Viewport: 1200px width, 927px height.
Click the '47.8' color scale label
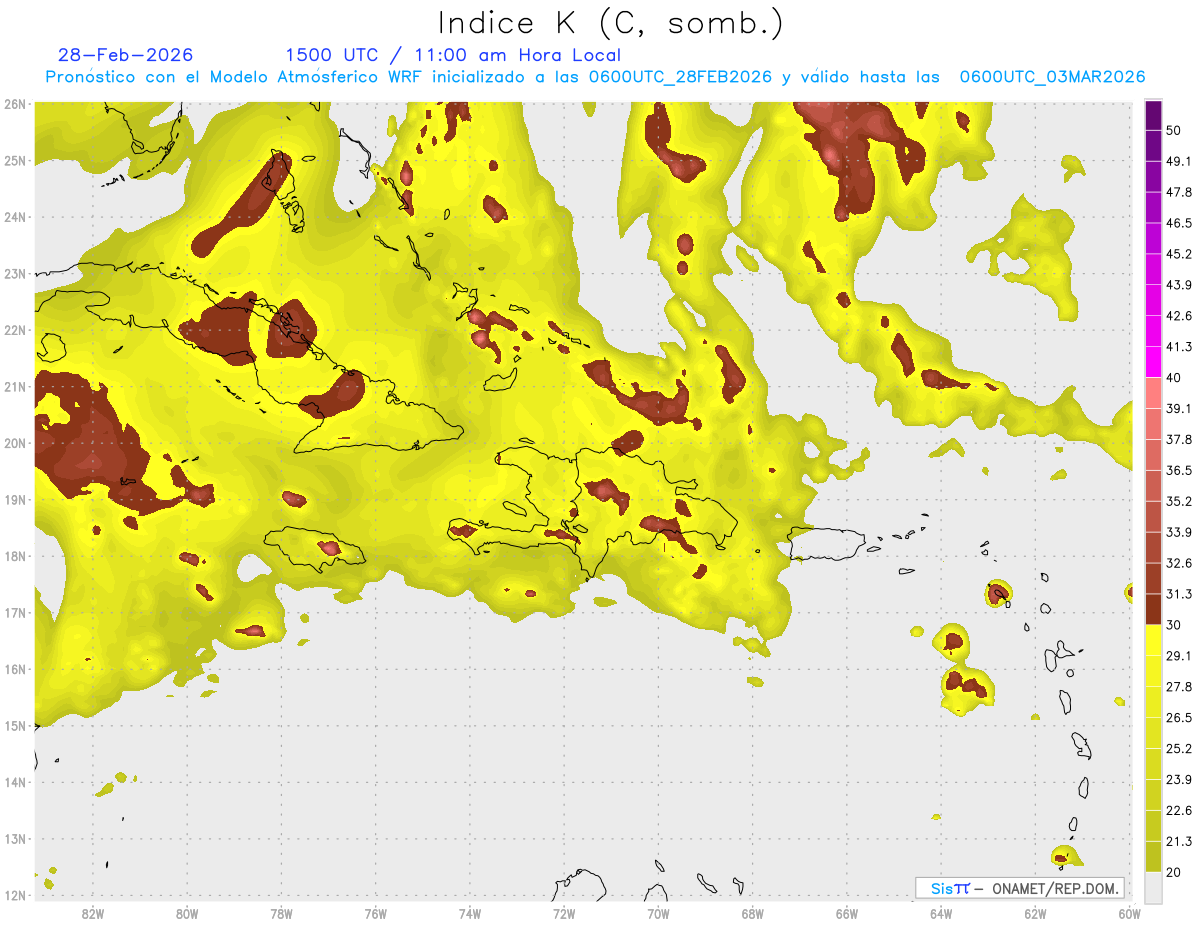tap(1179, 192)
